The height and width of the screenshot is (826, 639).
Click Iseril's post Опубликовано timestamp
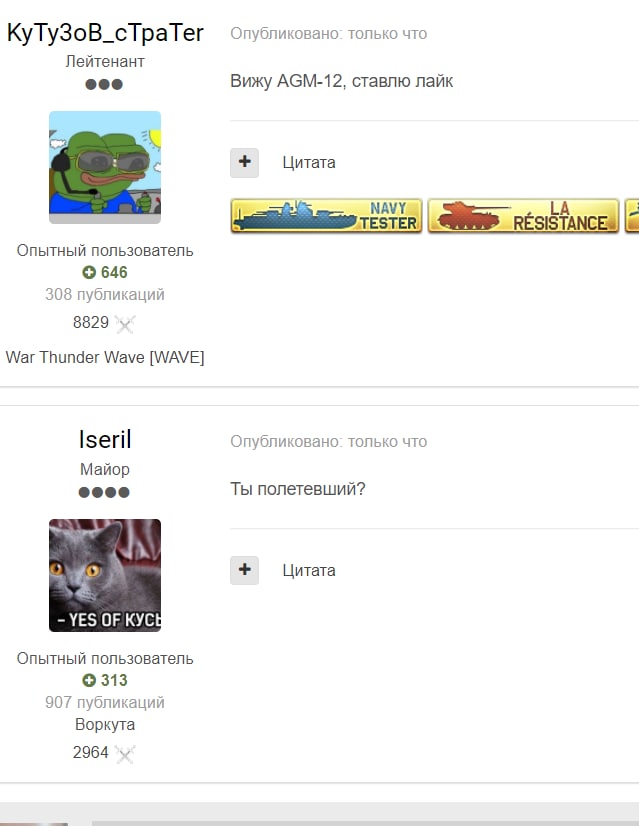coord(328,441)
